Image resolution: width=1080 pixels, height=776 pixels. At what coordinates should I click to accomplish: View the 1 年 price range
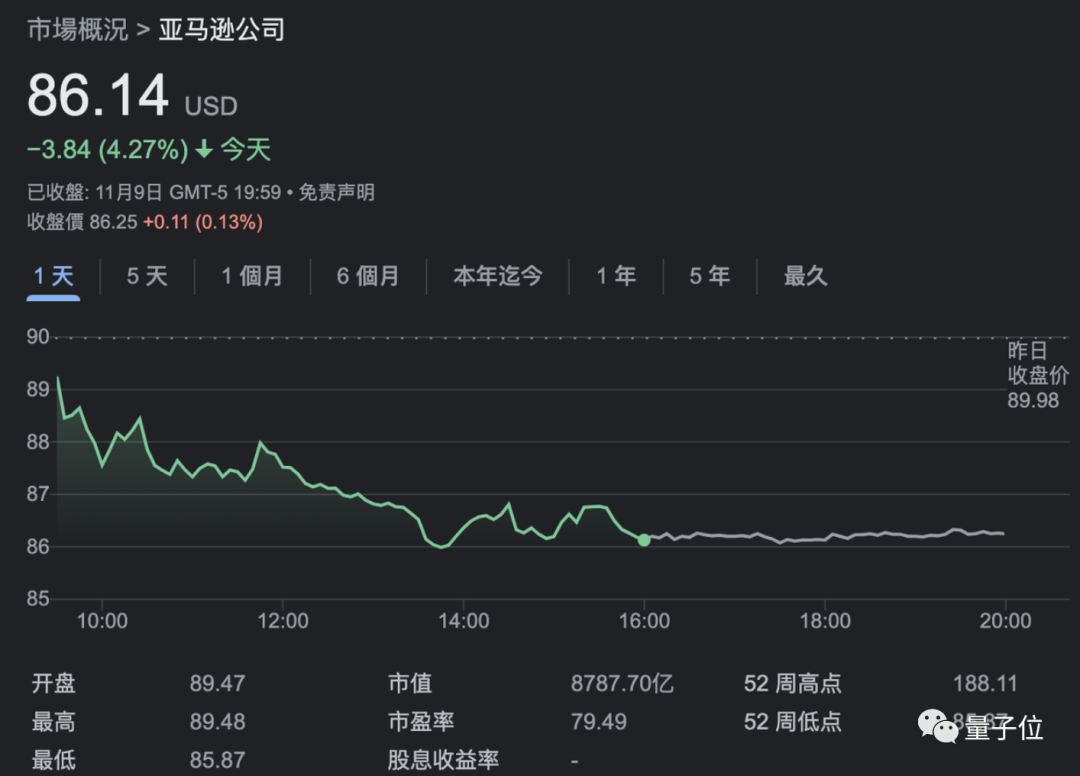pyautogui.click(x=616, y=276)
